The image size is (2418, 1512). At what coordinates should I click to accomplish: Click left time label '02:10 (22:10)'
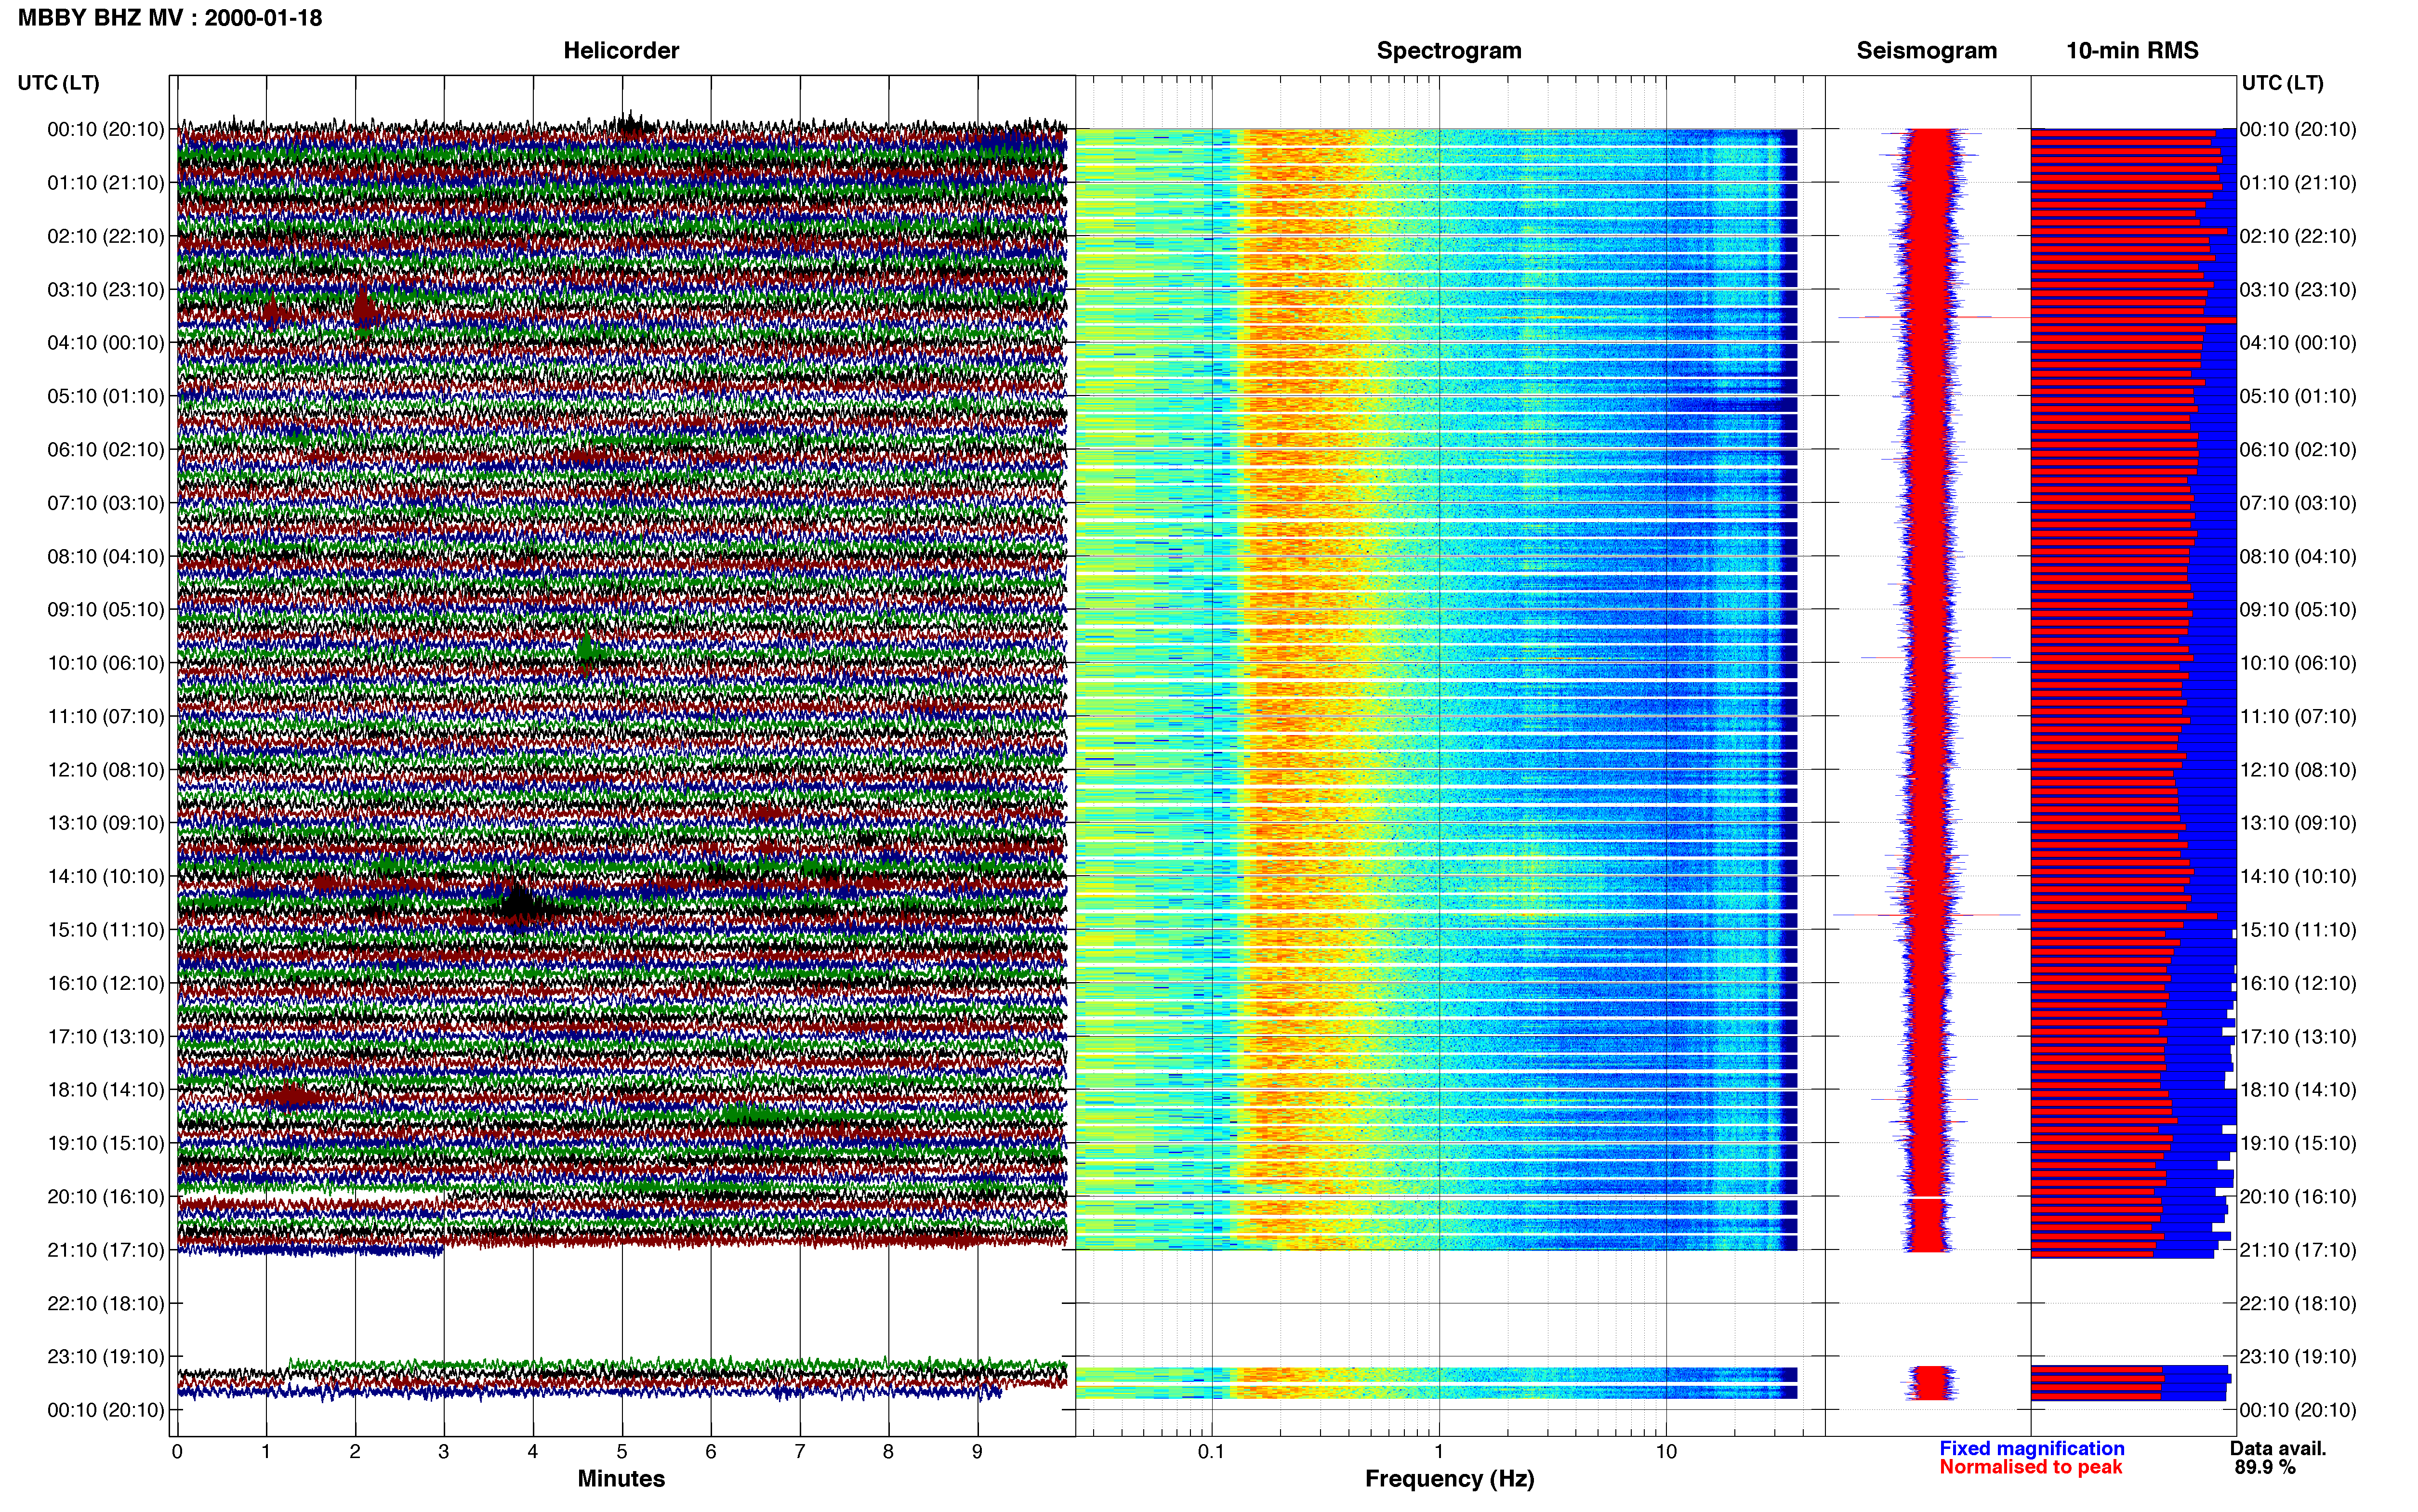[106, 236]
